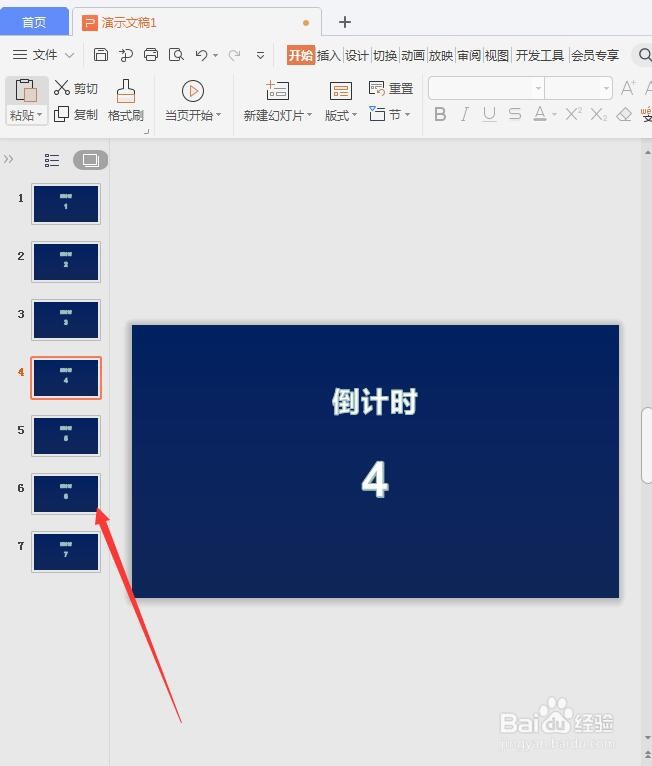Toggle subscript X₂ formatting
This screenshot has width=652, height=766.
(x=598, y=114)
